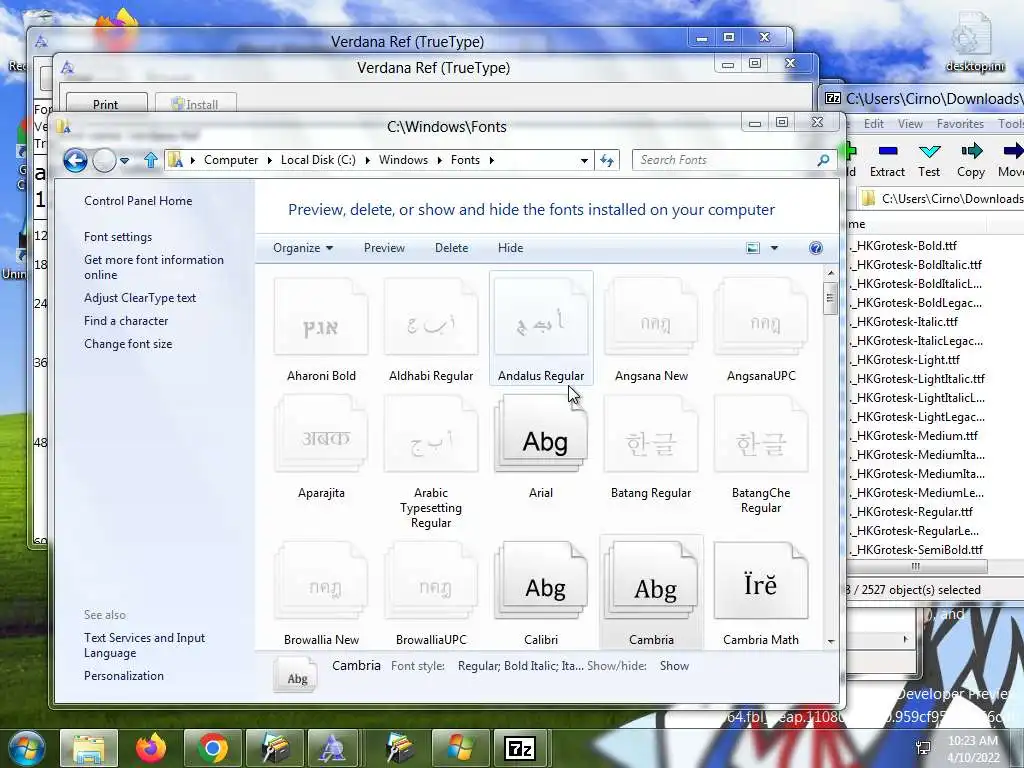Click Computer in the address breadcrumb
Screen dimensions: 1024x768
coord(231,160)
